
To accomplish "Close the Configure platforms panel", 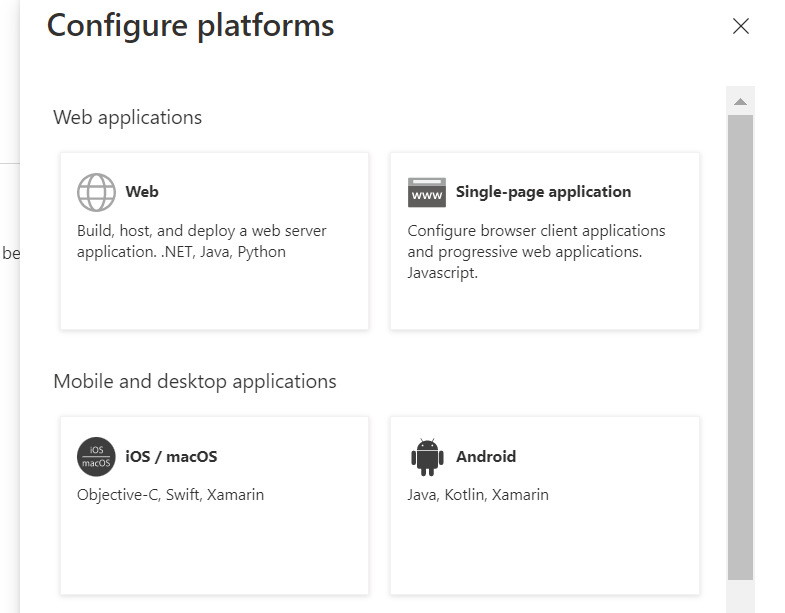I will click(x=740, y=26).
